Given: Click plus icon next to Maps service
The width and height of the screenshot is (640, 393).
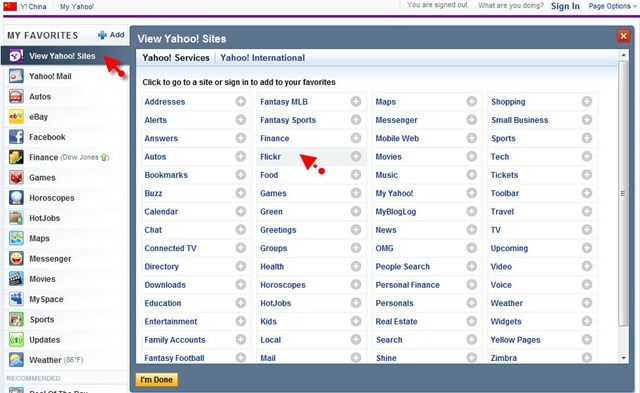Looking at the screenshot, I should click(x=472, y=102).
